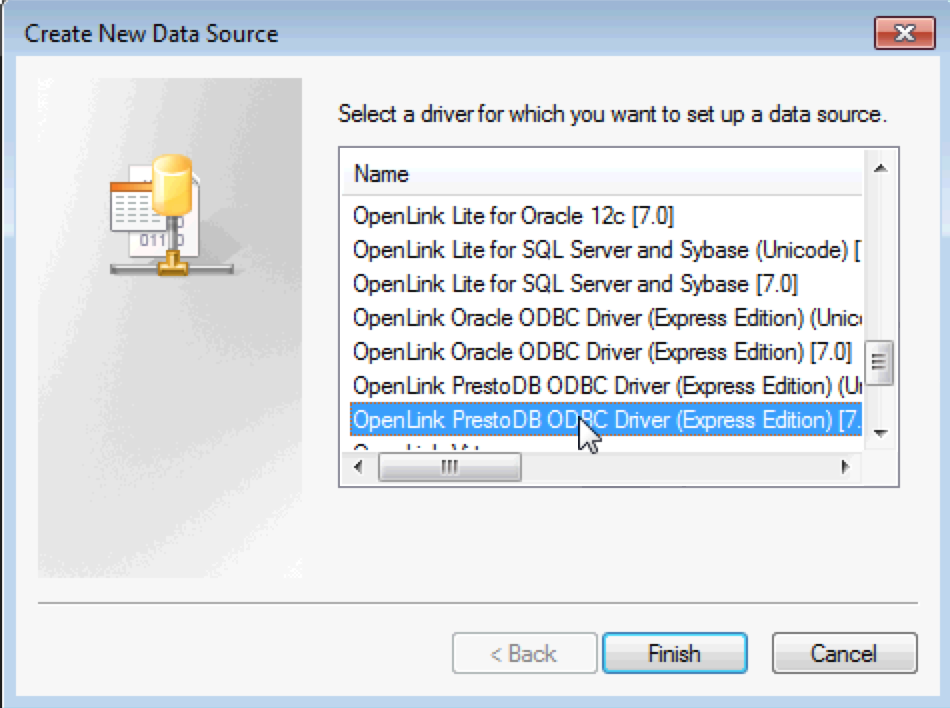
Task: Click horizontal scrollbar track right of the thumb
Action: [680, 467]
